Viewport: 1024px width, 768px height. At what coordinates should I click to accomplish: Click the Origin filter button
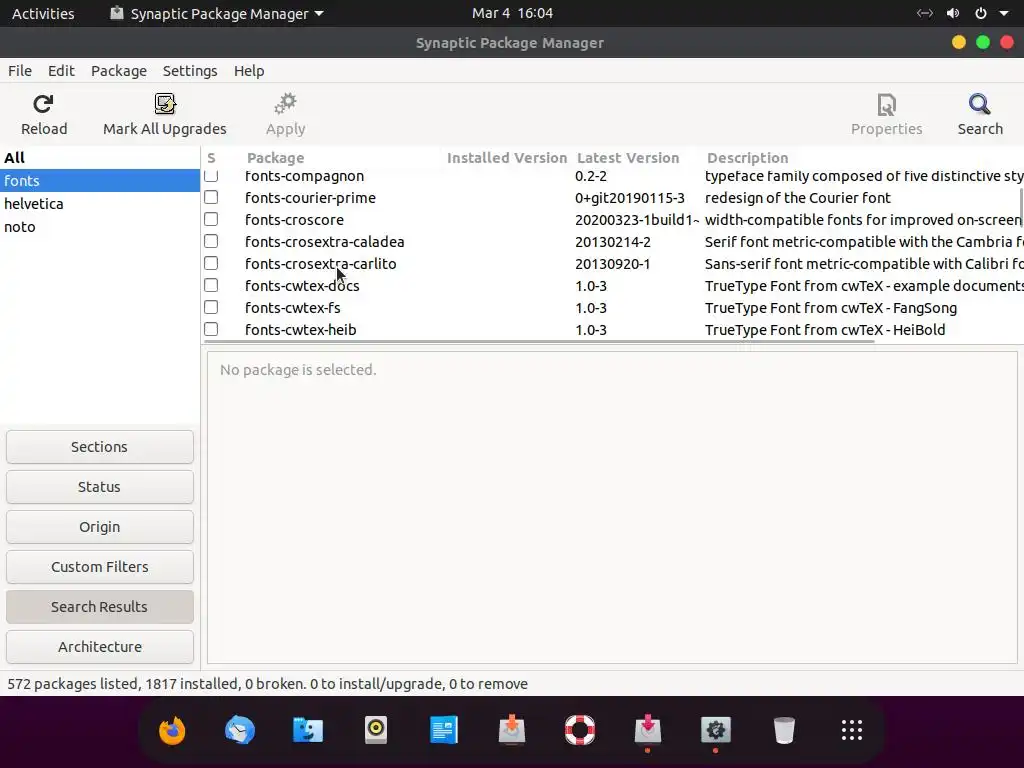[100, 527]
